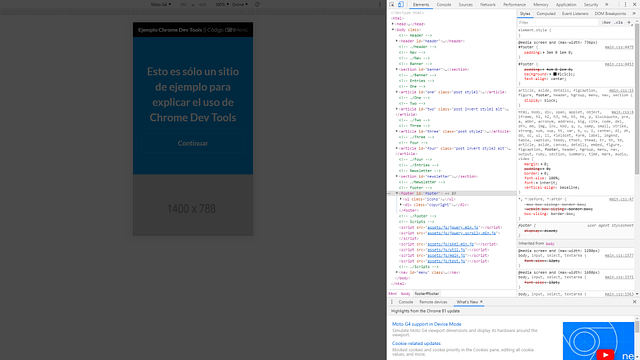Open the Moto G4 device dropdown
640x360 pixels.
161,4
